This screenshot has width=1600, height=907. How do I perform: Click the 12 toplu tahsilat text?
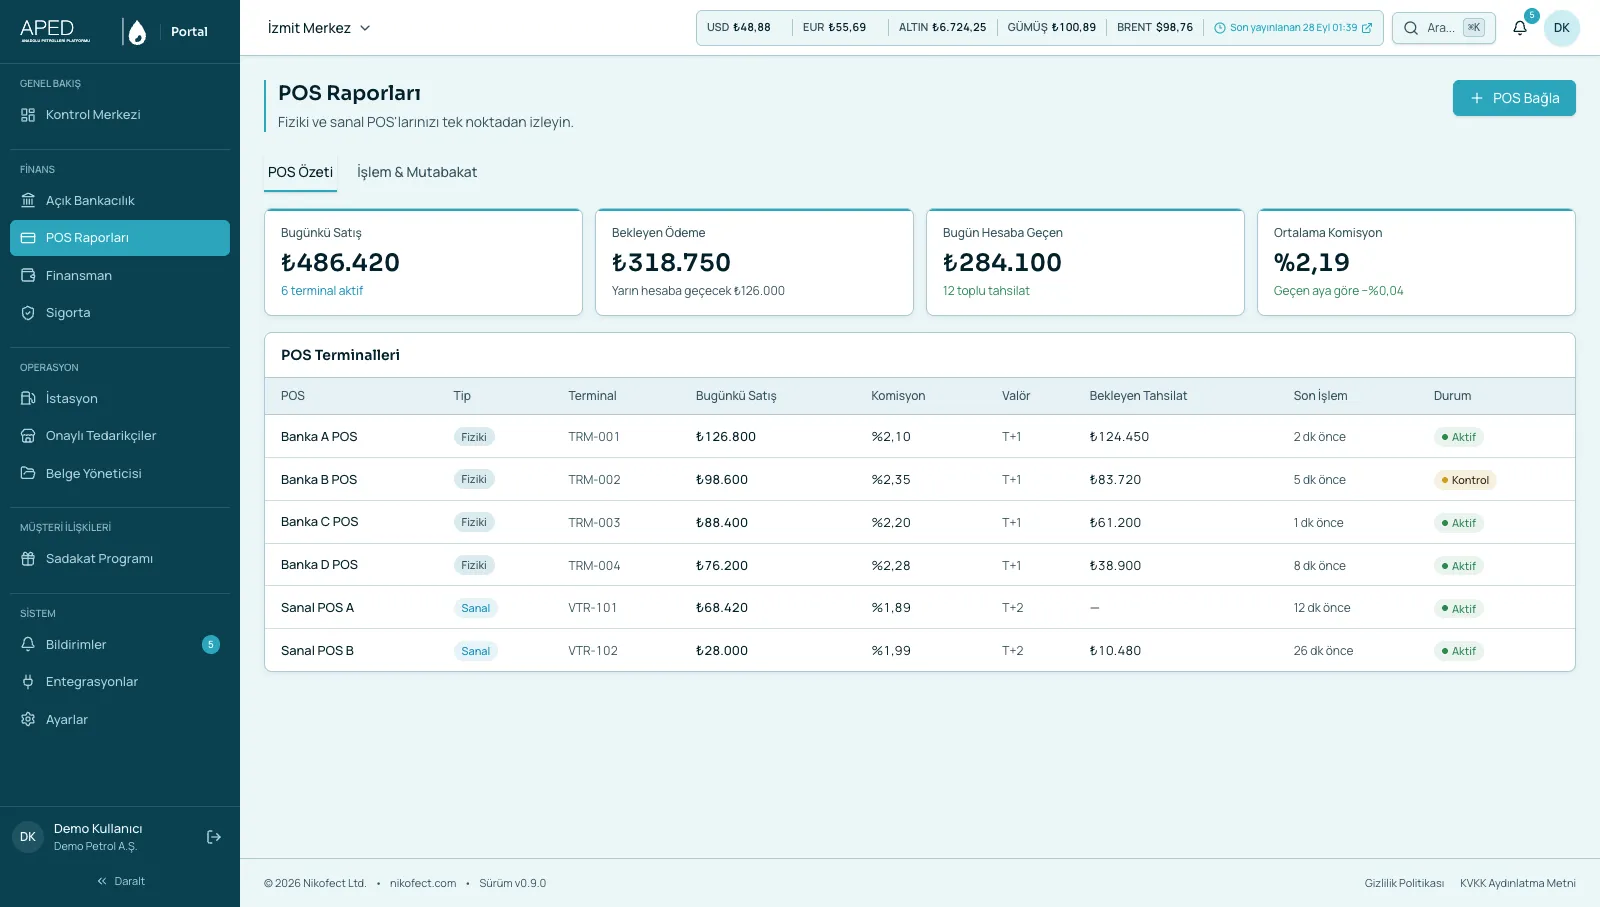986,291
